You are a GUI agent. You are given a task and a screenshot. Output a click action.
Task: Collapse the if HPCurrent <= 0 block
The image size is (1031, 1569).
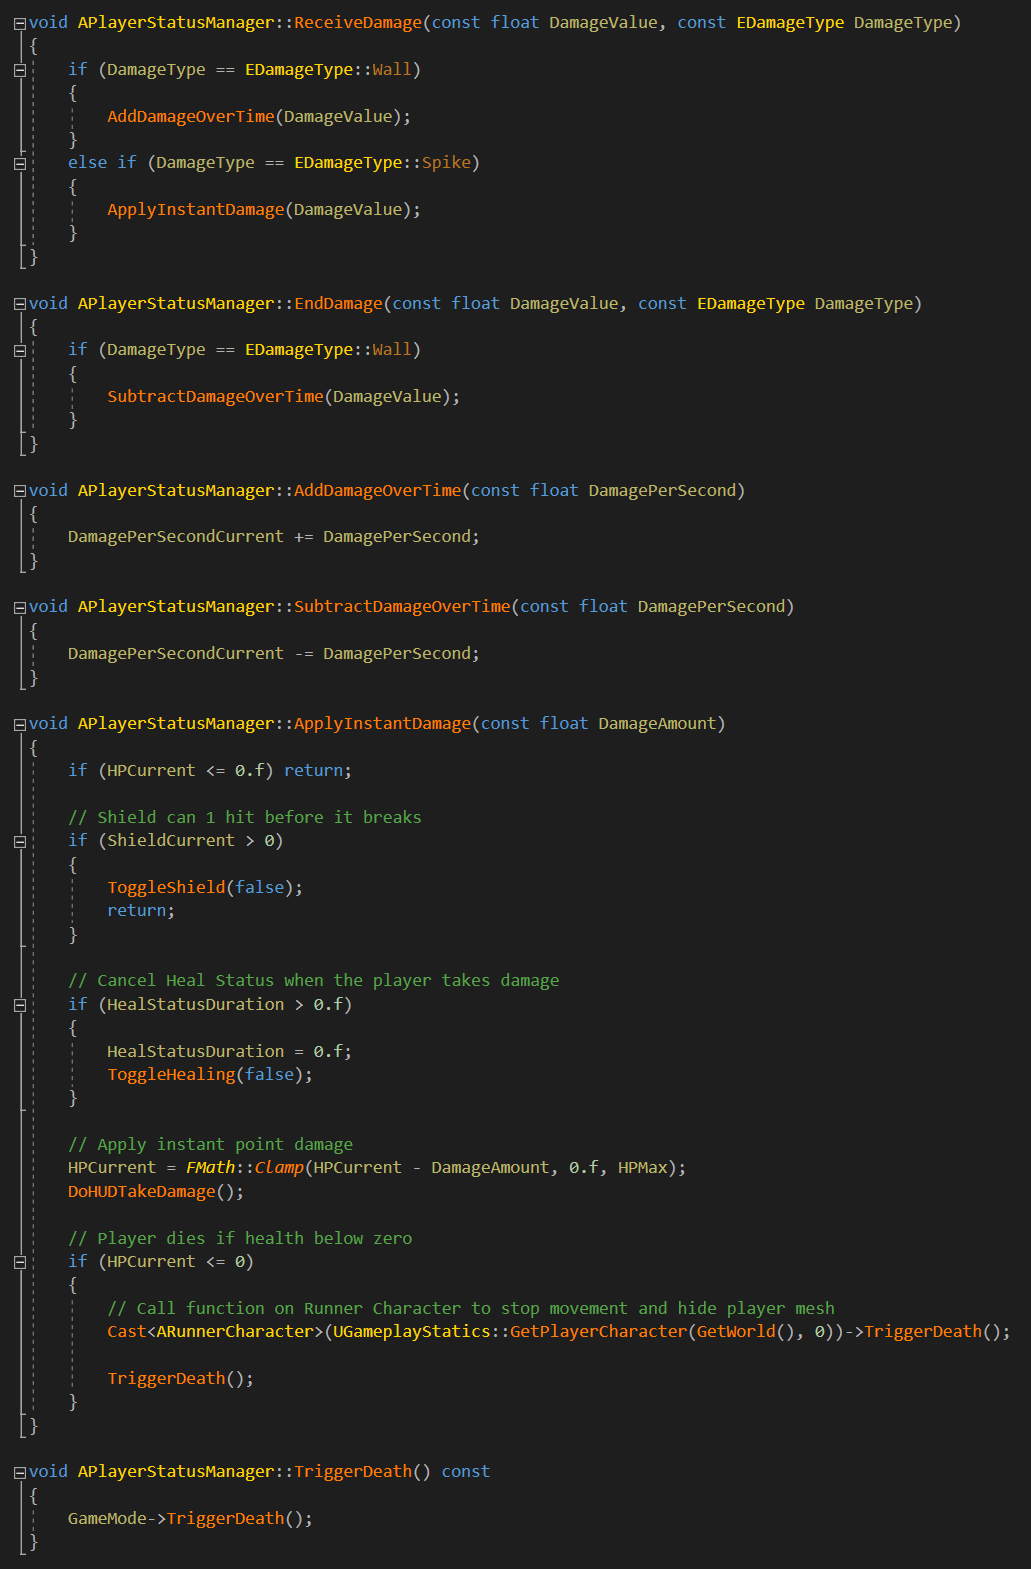click(20, 1262)
